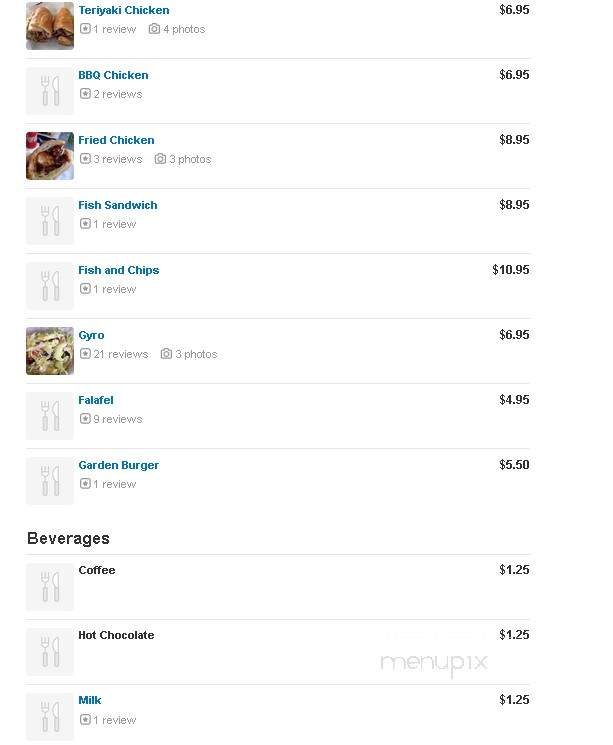Click the fork and knife placeholder for Coffee
The height and width of the screenshot is (745, 613).
[x=50, y=587]
